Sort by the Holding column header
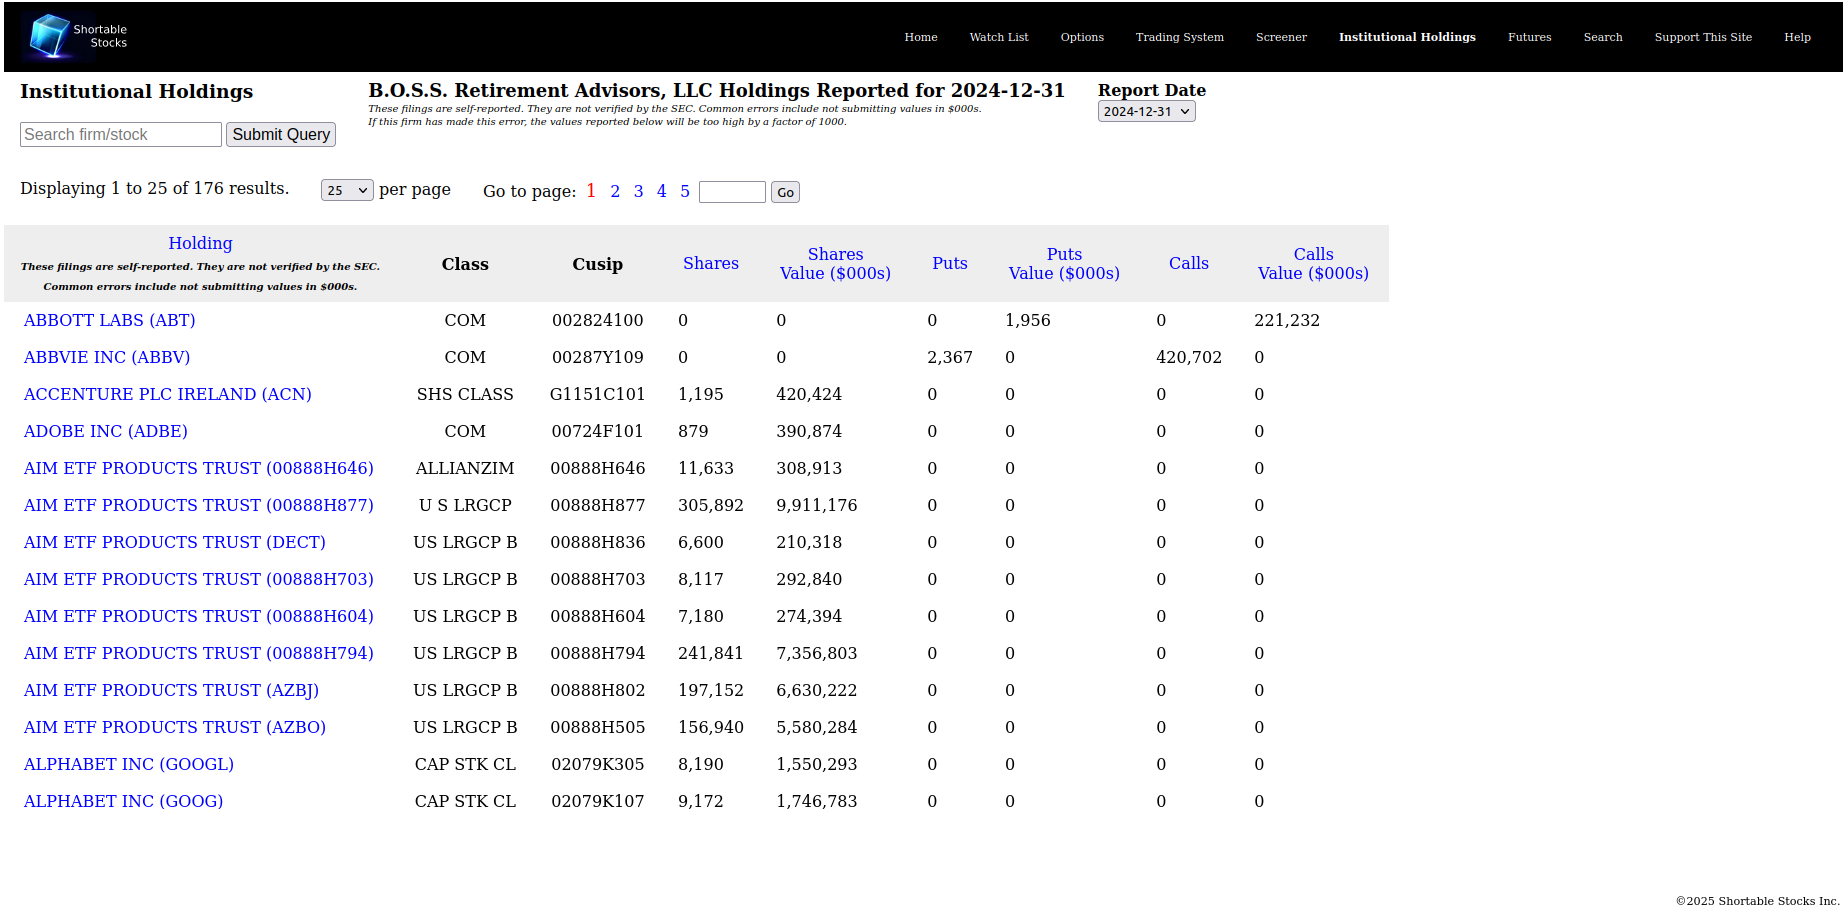This screenshot has width=1847, height=906. tap(200, 243)
